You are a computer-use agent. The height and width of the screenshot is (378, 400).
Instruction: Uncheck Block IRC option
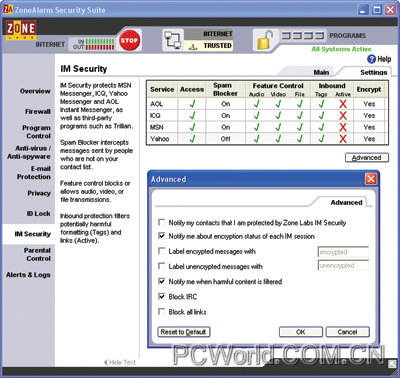(x=162, y=296)
